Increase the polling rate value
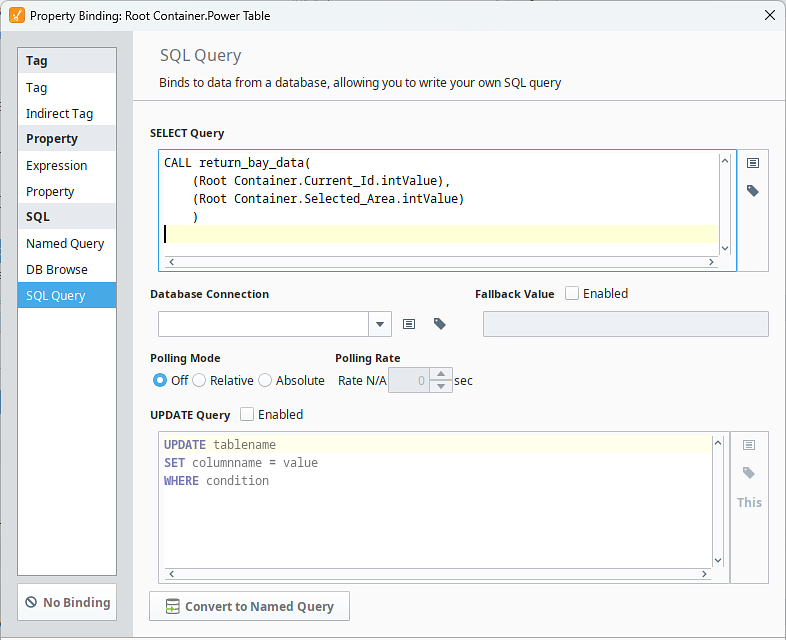 pyautogui.click(x=443, y=374)
